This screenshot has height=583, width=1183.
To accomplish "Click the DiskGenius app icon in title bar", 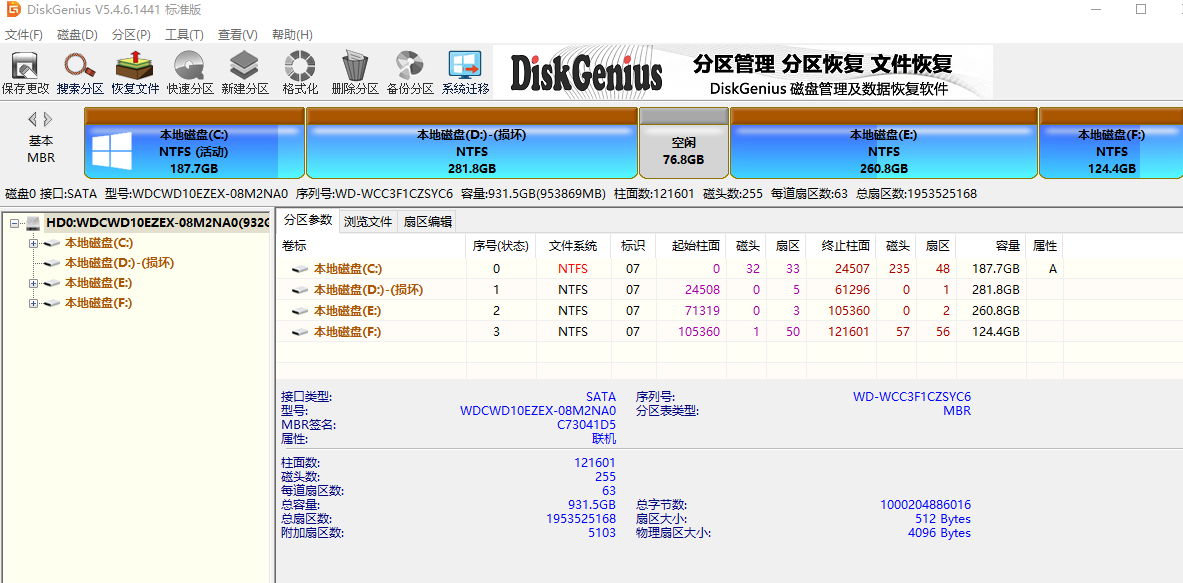I will (x=14, y=10).
